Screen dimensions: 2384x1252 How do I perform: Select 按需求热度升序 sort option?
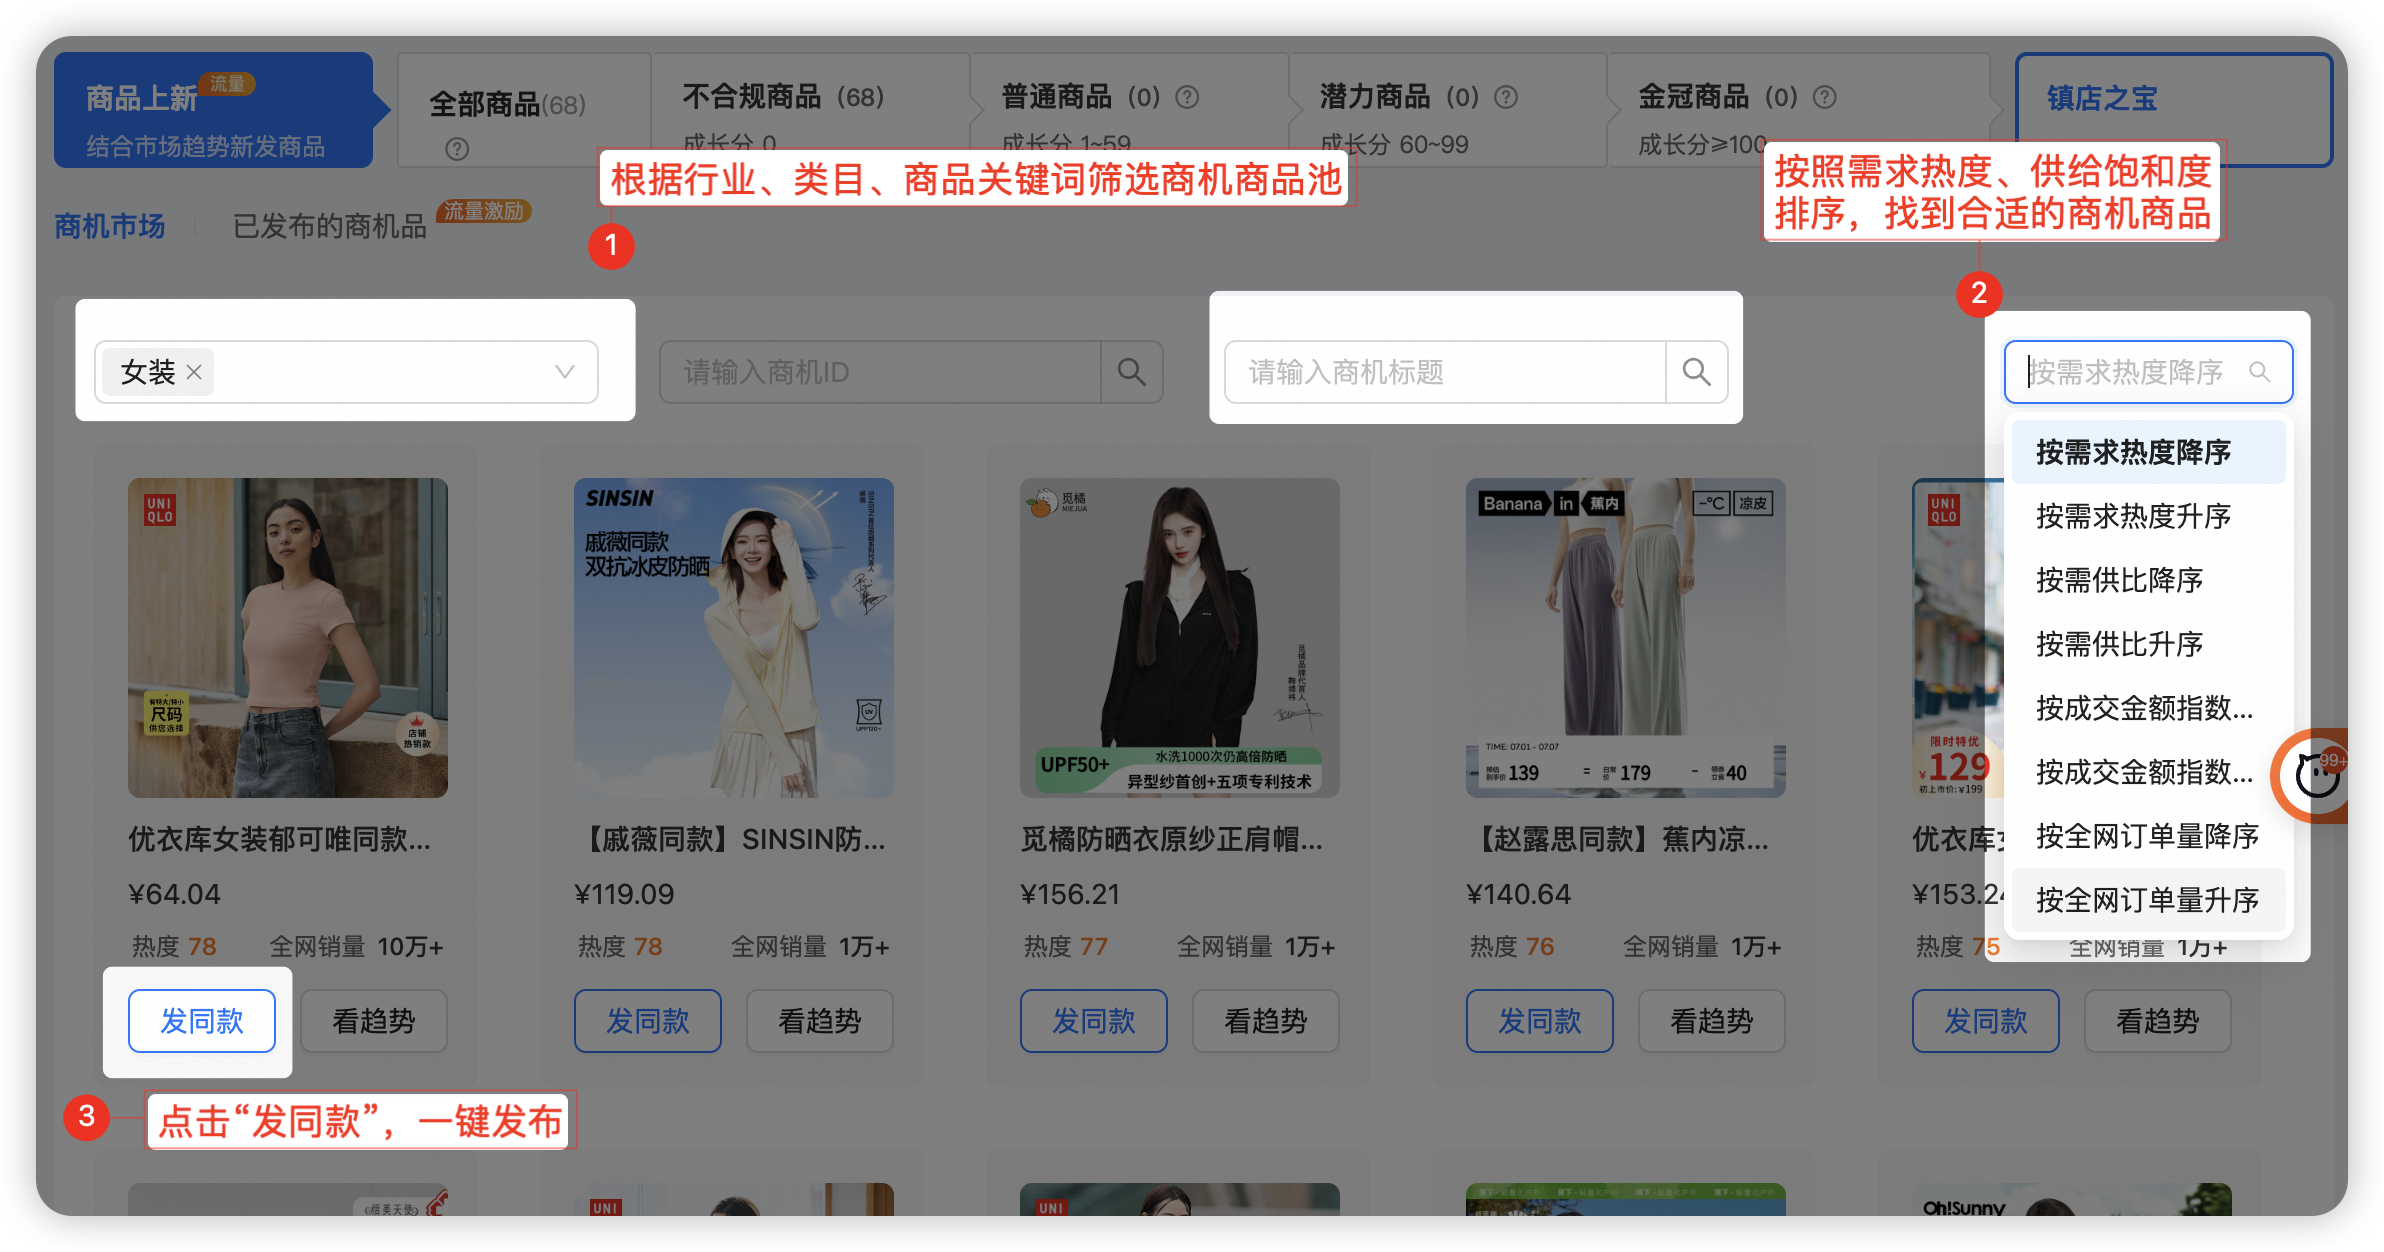coord(2133,516)
